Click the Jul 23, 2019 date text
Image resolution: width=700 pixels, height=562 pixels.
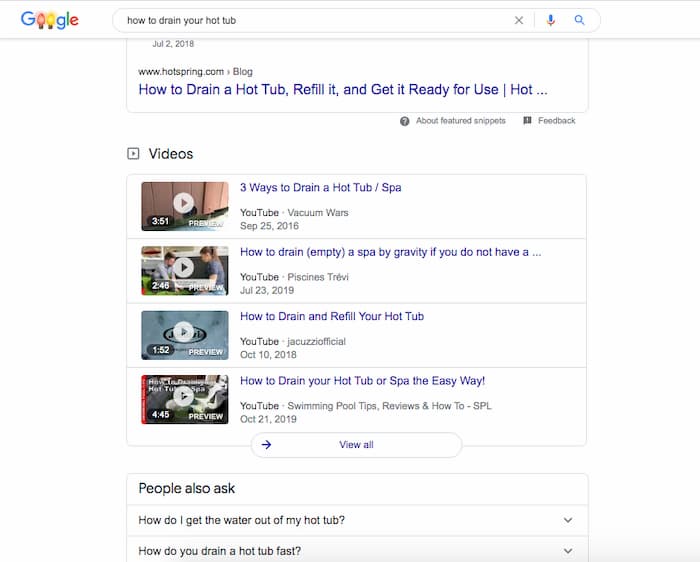pos(267,291)
